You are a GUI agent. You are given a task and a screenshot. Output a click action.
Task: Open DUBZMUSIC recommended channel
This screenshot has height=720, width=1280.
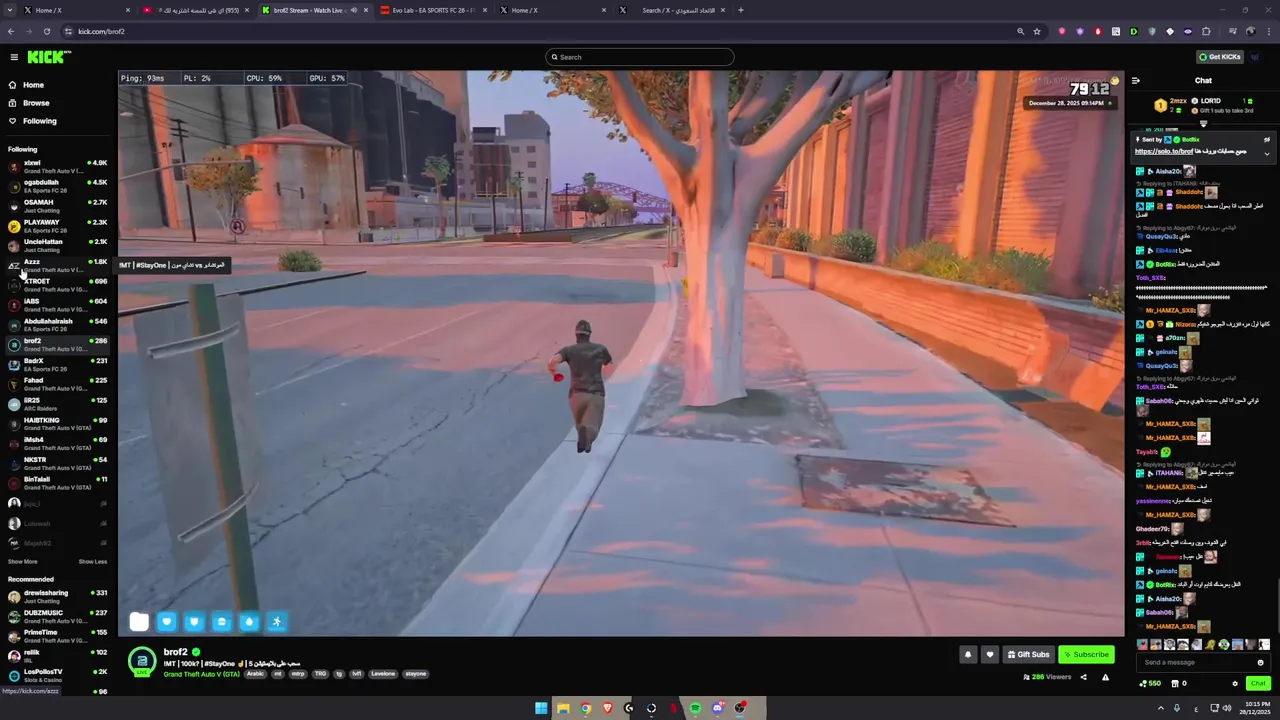click(x=56, y=617)
